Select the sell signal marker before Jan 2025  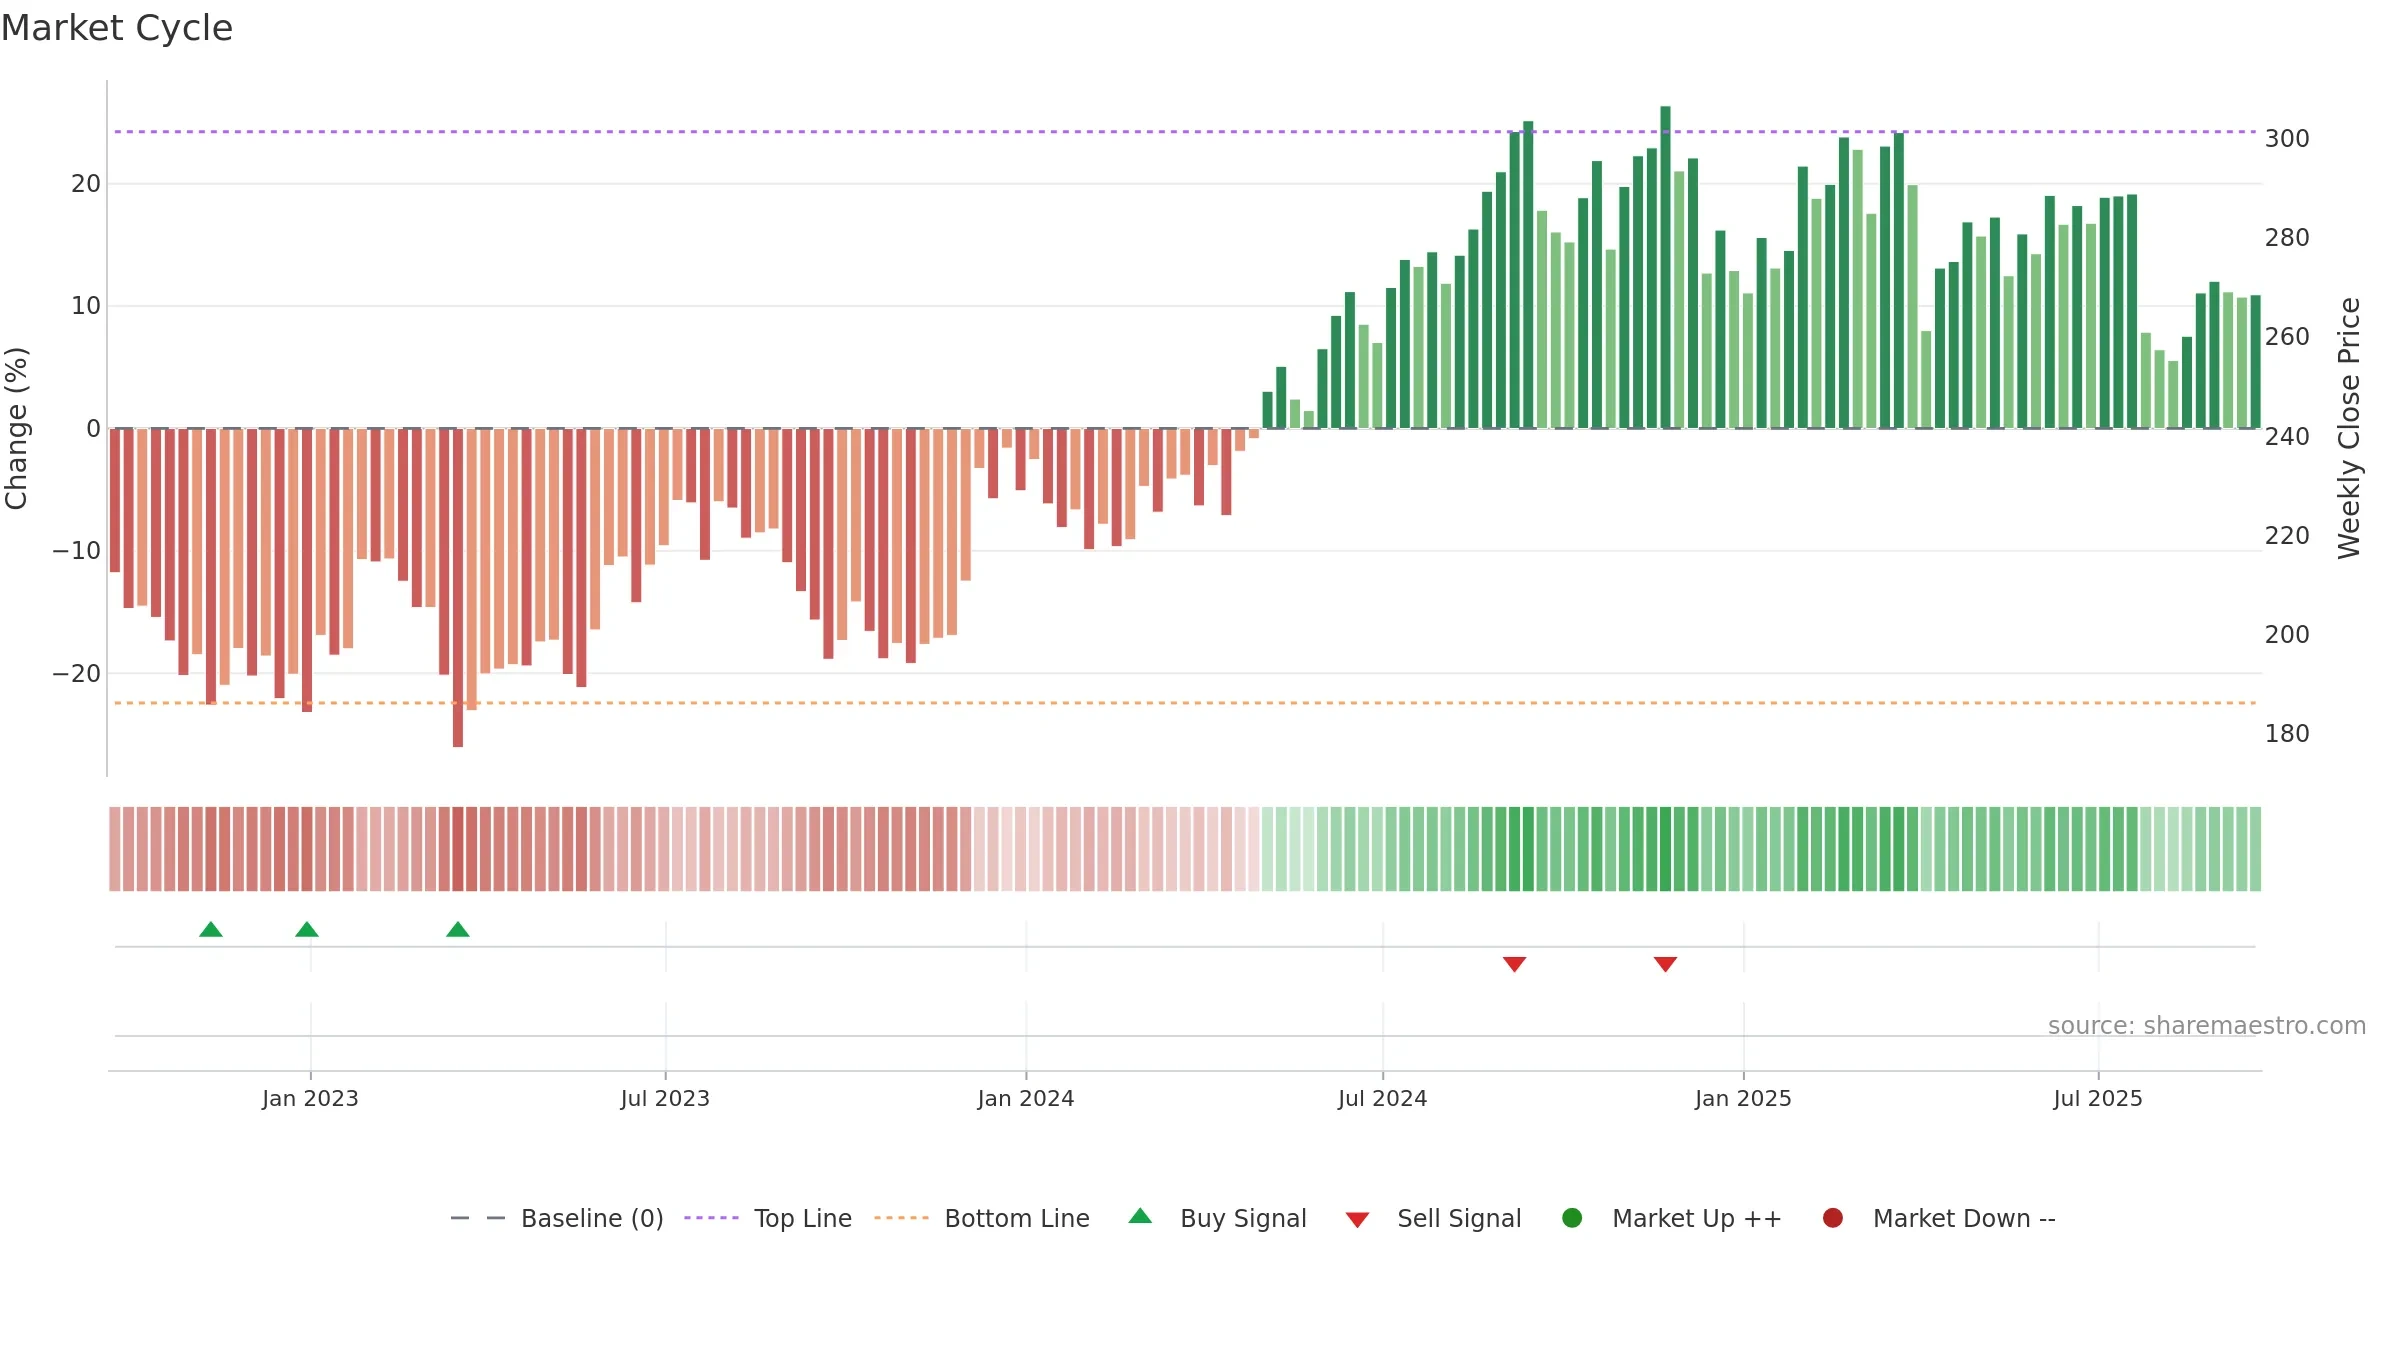[x=1665, y=964]
